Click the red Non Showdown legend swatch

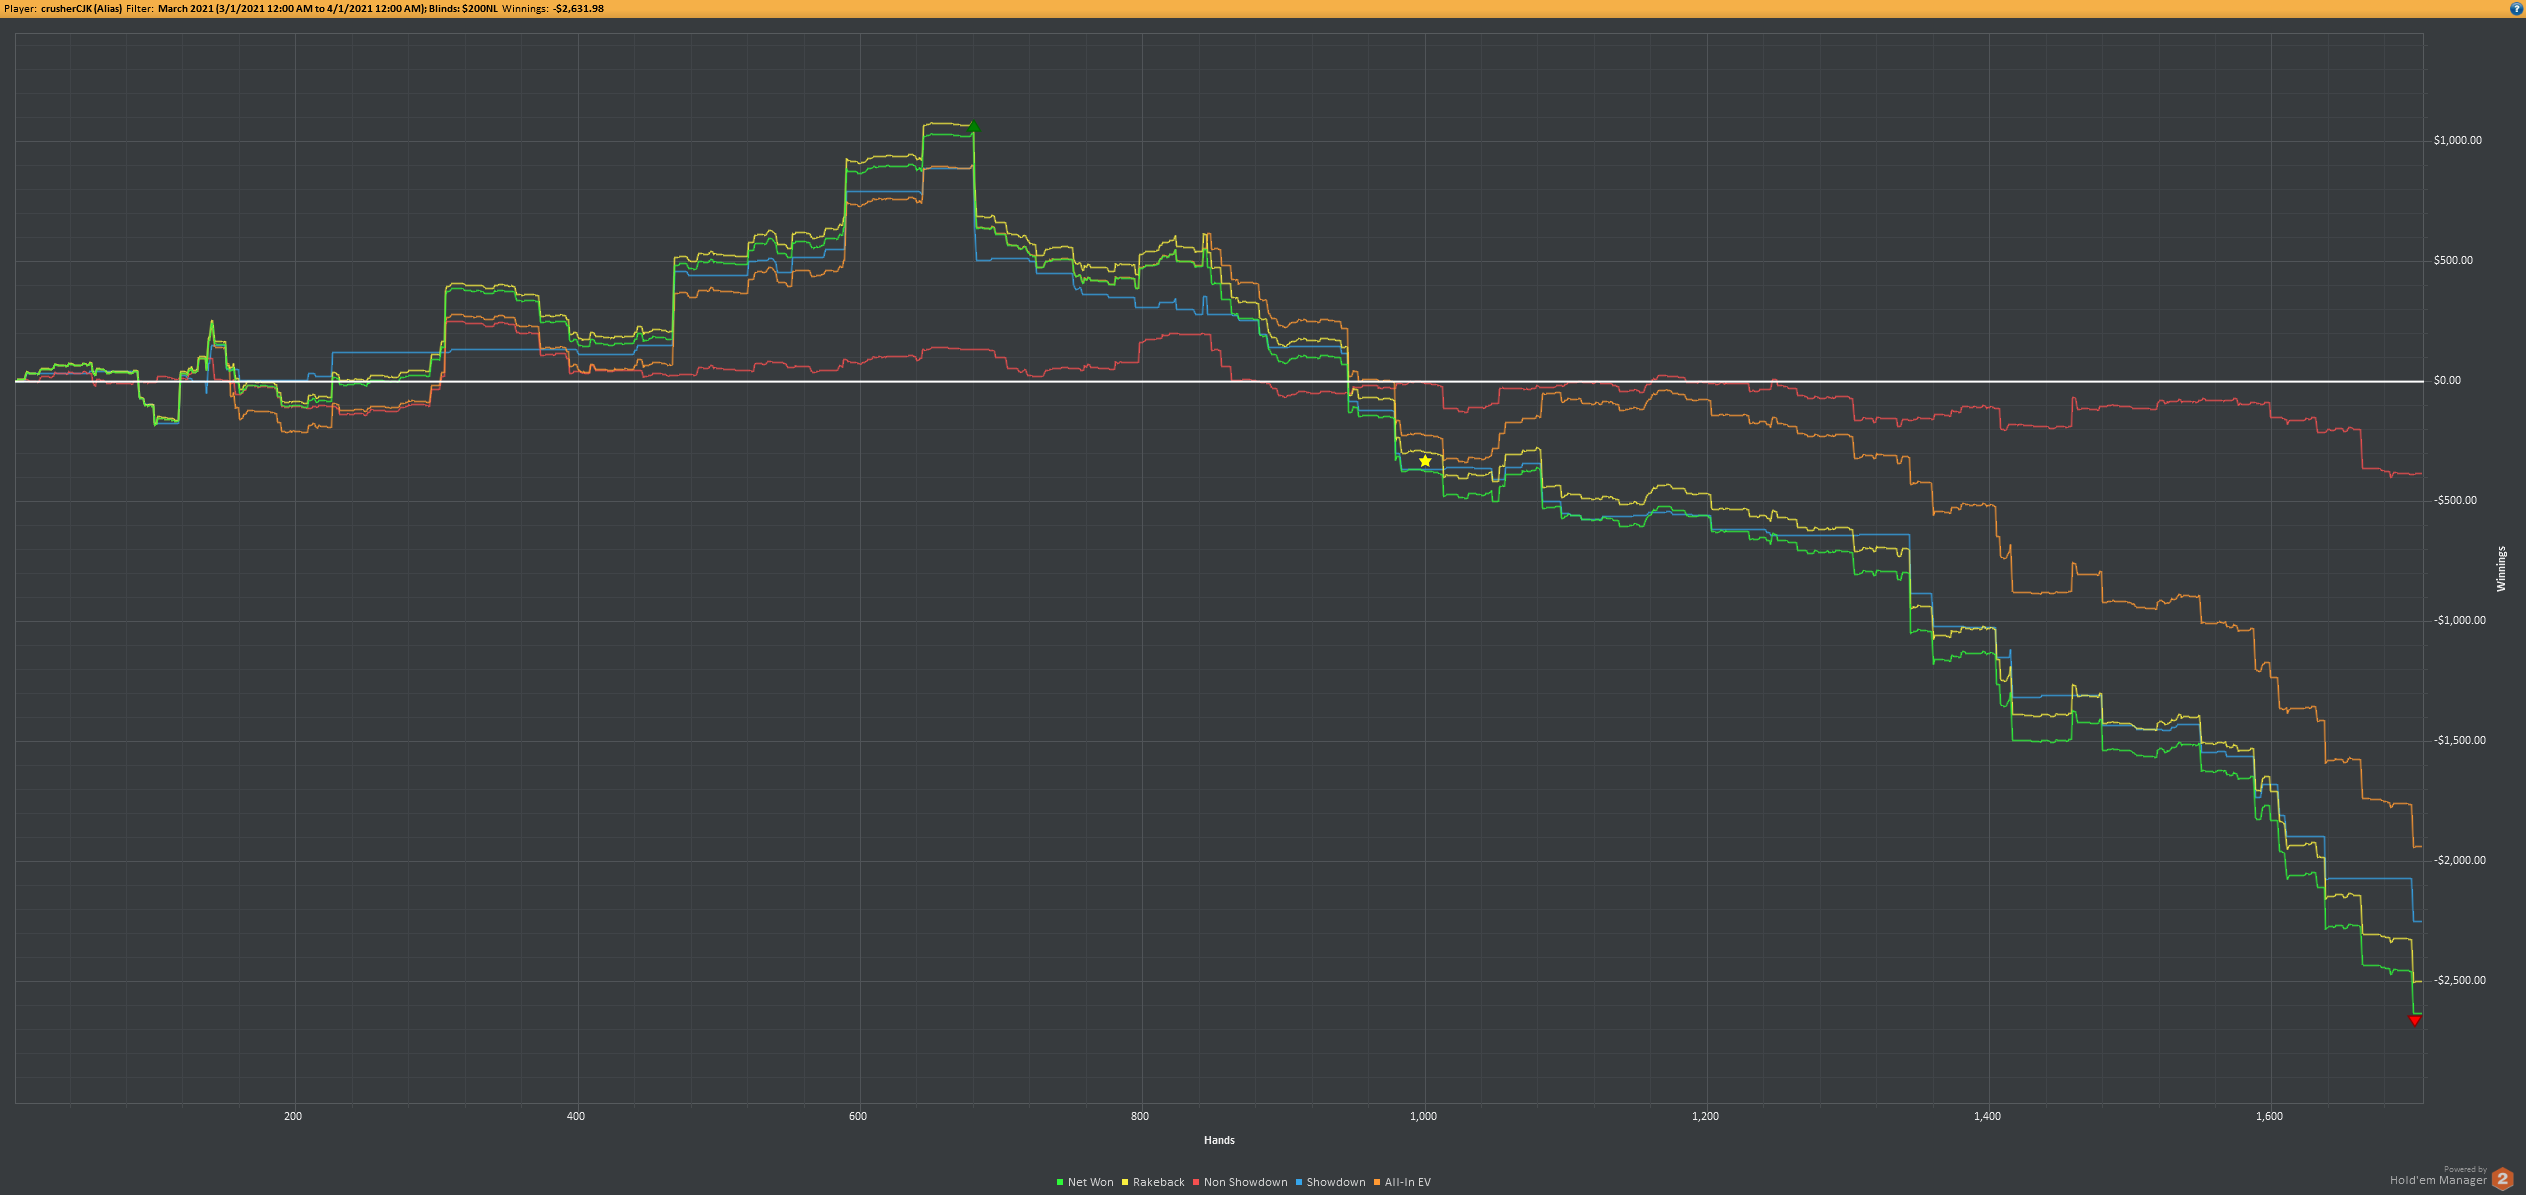[1196, 1182]
